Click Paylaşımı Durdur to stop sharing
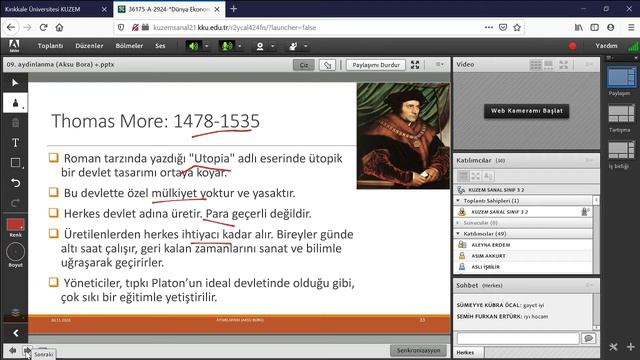 point(376,65)
